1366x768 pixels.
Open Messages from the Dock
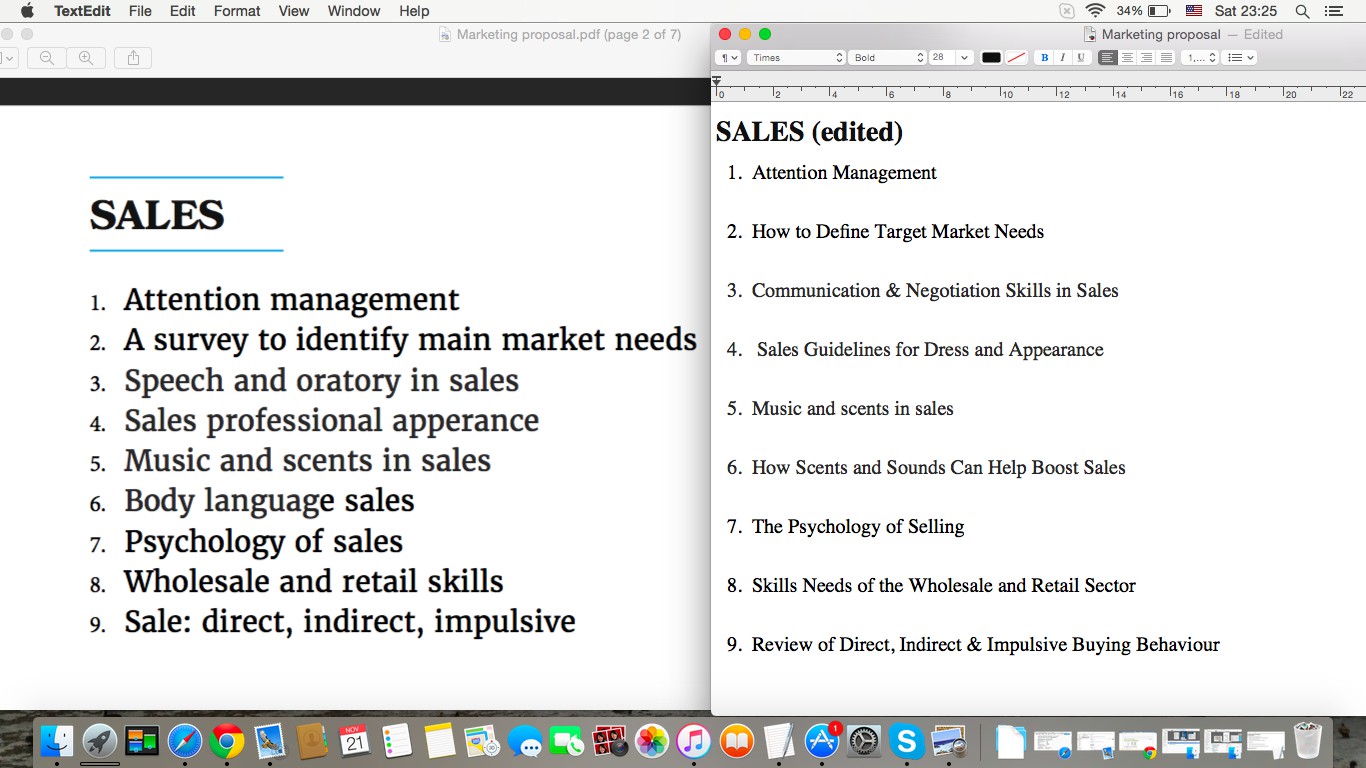525,741
